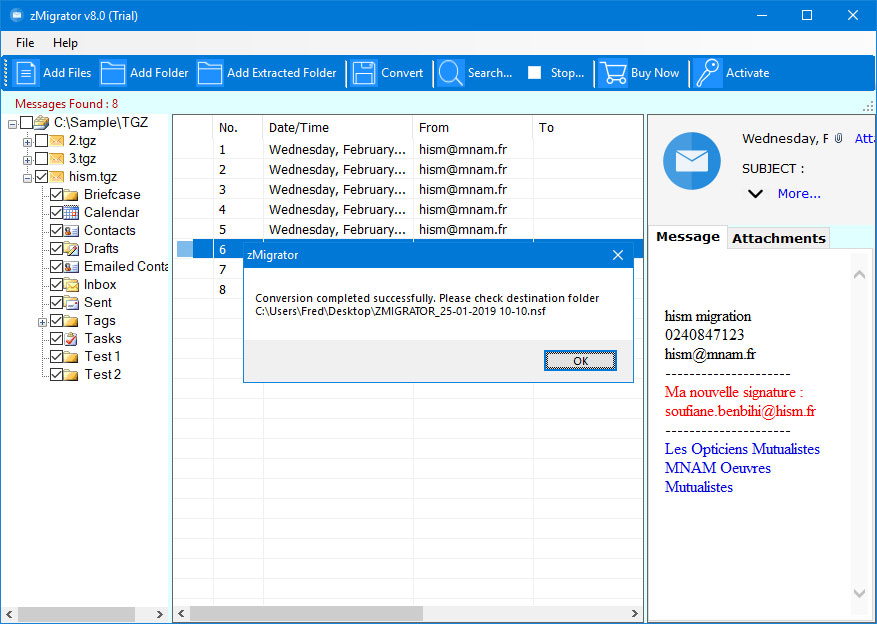The image size is (877, 624).
Task: Close the zMigrator conversion dialog
Action: 618,255
